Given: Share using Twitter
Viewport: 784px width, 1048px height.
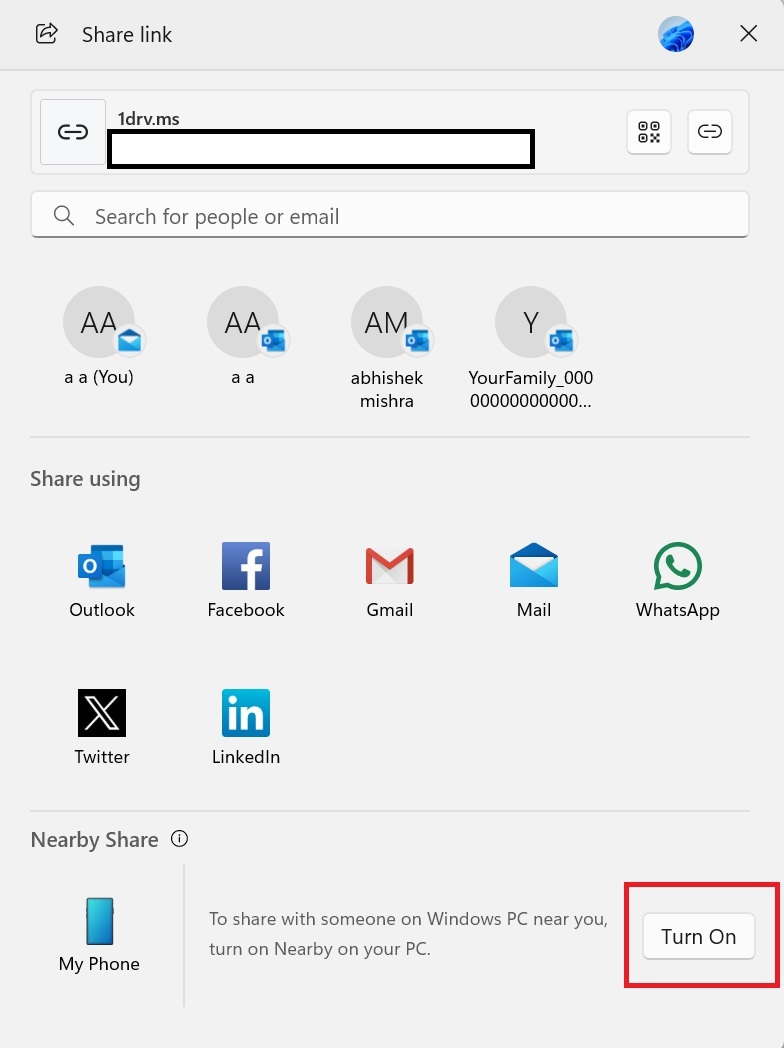Looking at the screenshot, I should pyautogui.click(x=102, y=728).
